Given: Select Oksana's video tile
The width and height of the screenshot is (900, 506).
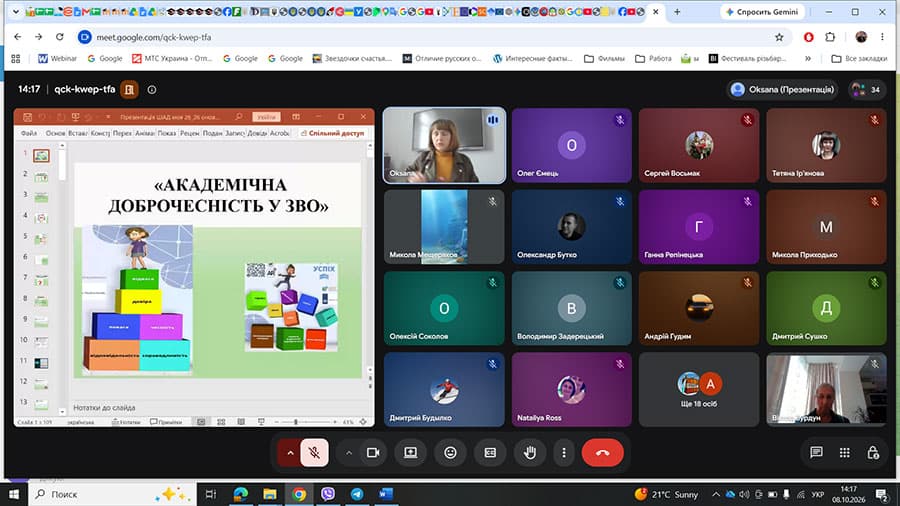Looking at the screenshot, I should (x=444, y=146).
